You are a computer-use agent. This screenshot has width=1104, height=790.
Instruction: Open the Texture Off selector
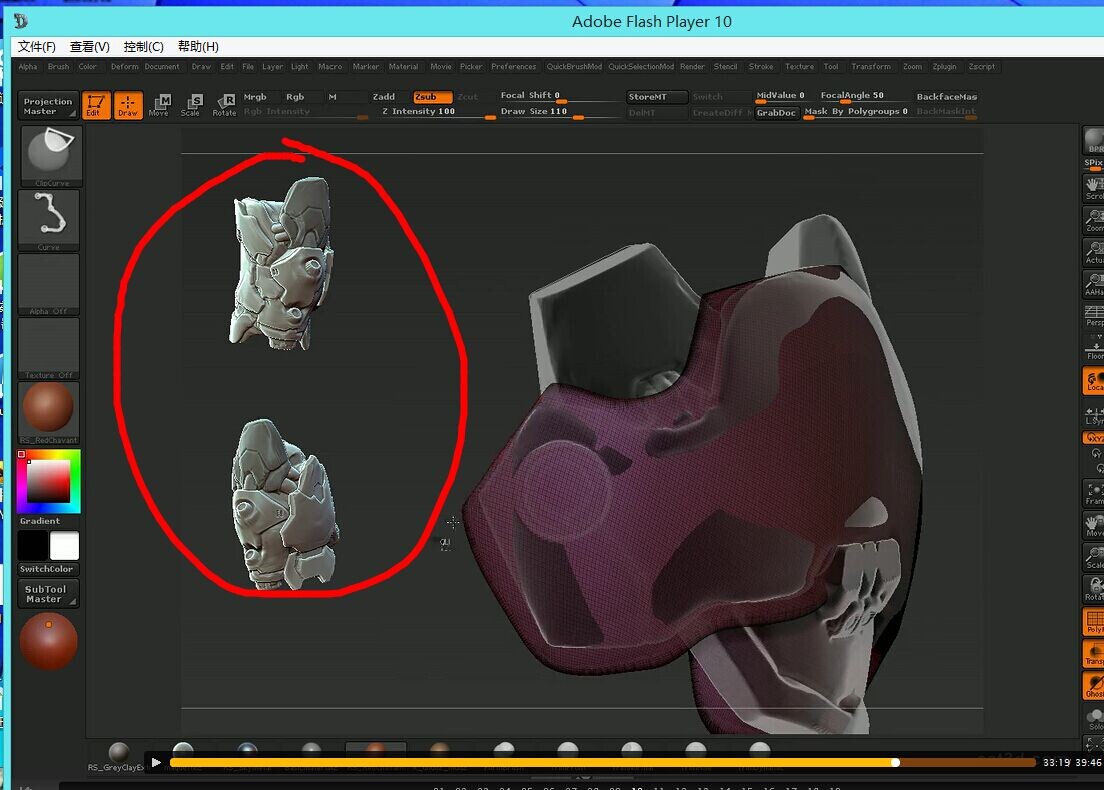(x=49, y=349)
